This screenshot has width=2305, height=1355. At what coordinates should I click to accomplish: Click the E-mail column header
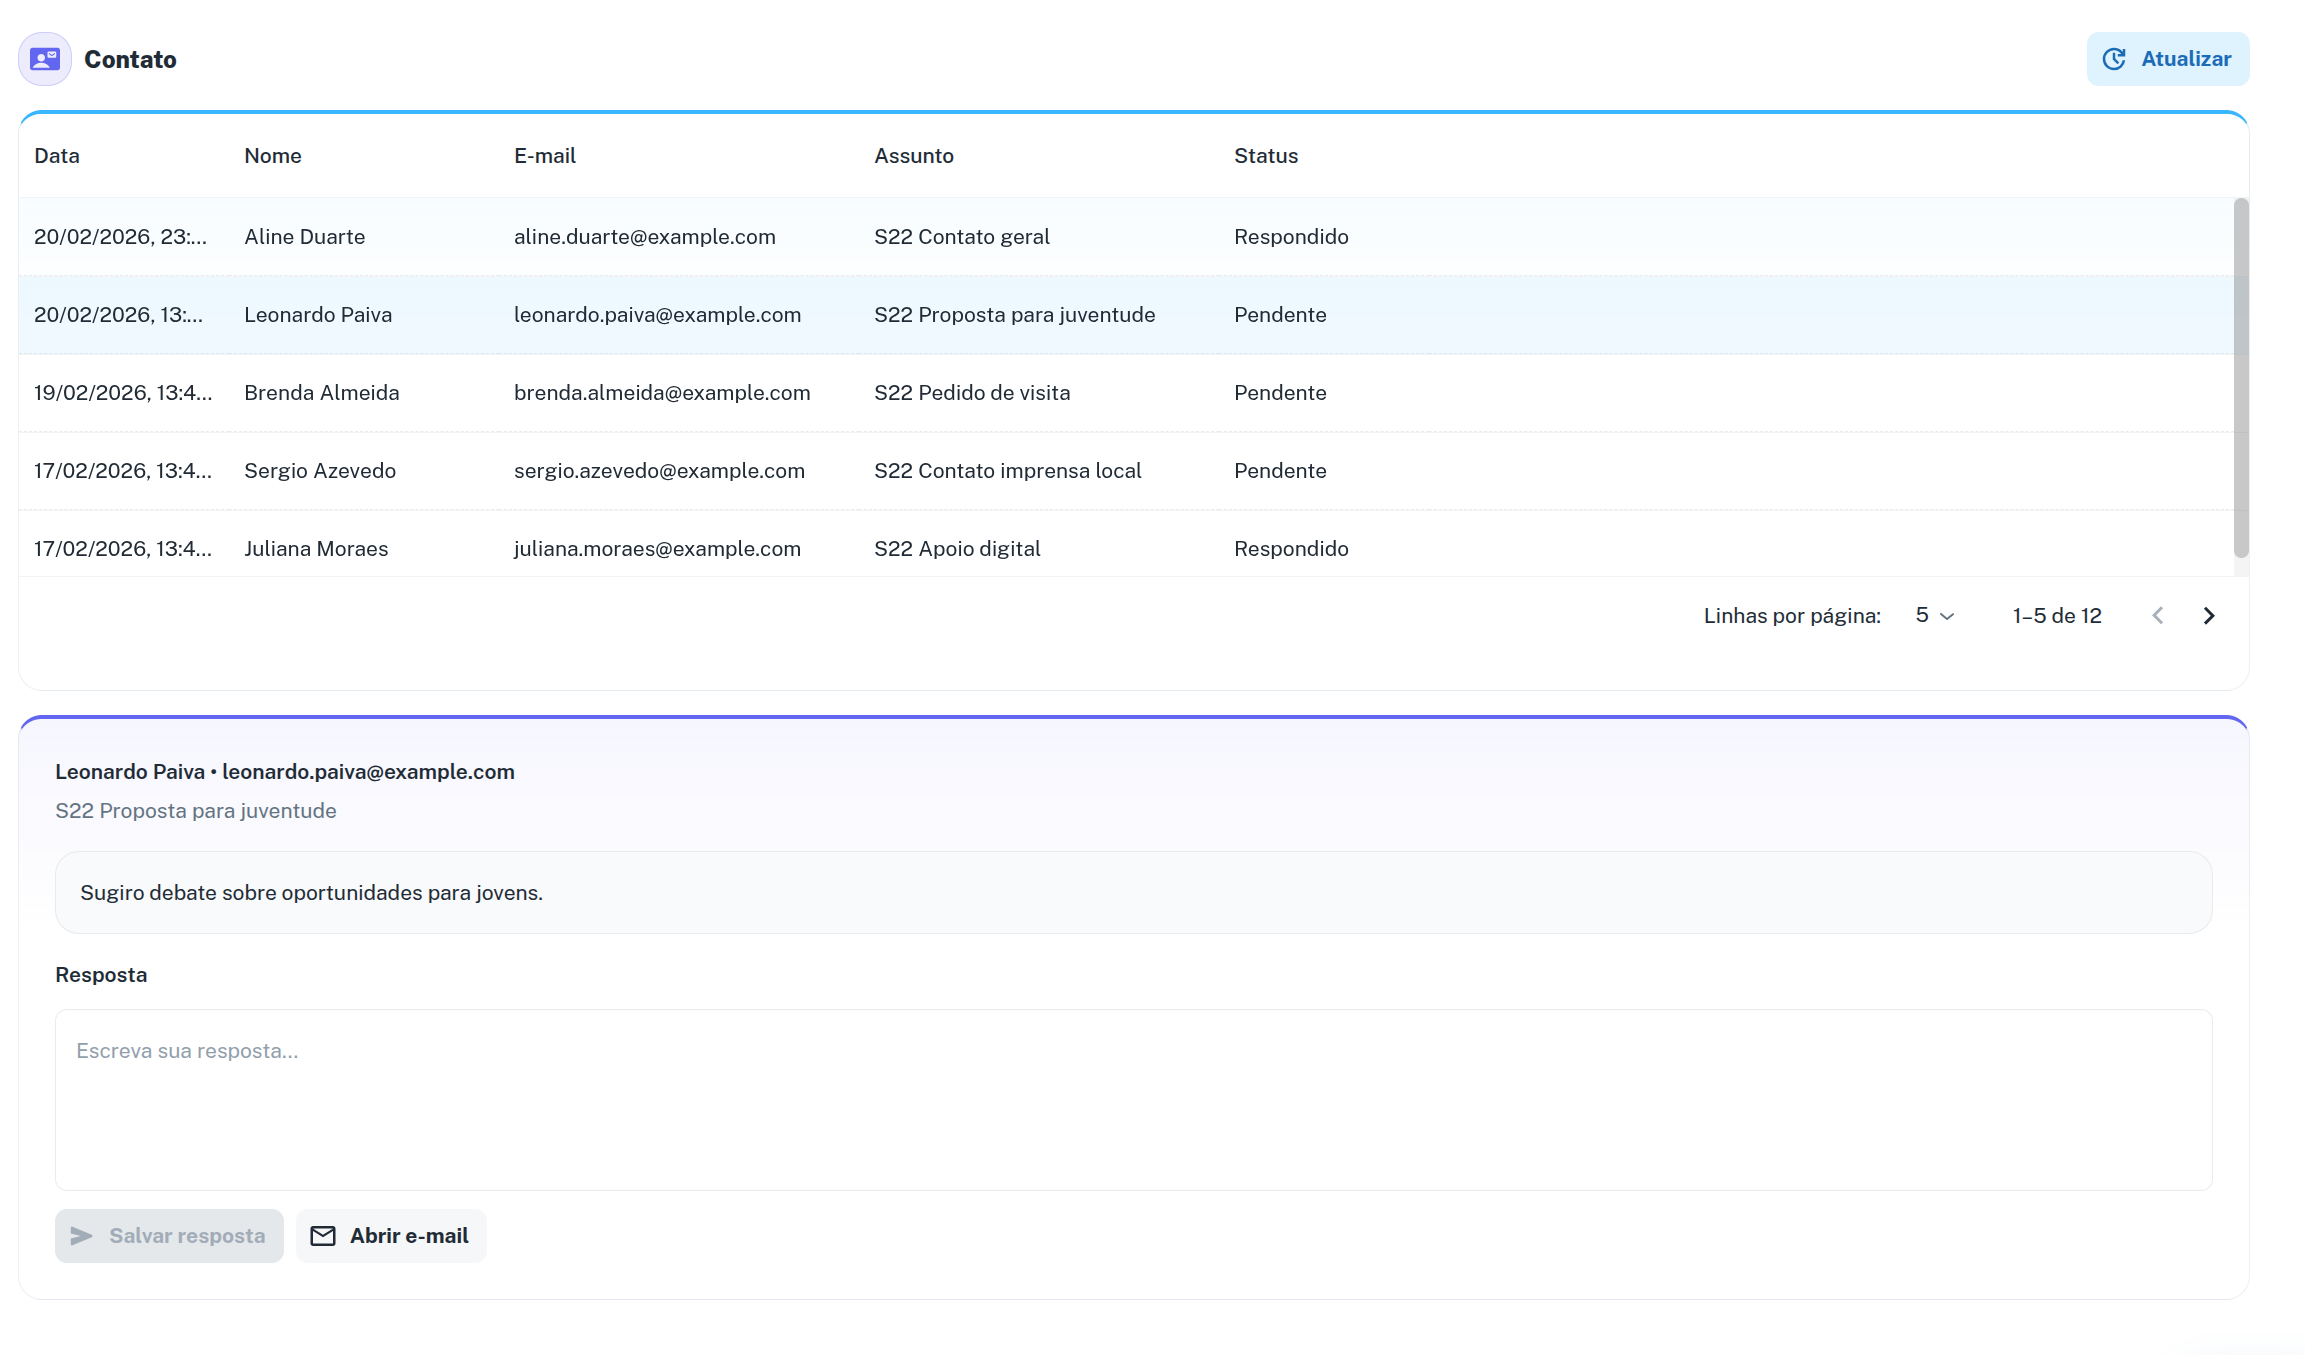(x=545, y=156)
